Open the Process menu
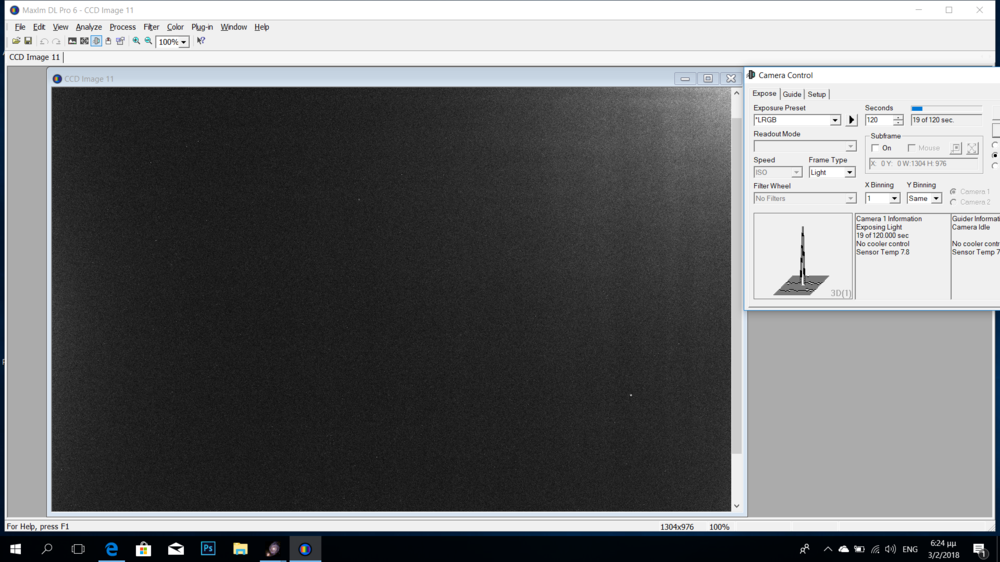This screenshot has width=1000, height=562. coord(122,27)
